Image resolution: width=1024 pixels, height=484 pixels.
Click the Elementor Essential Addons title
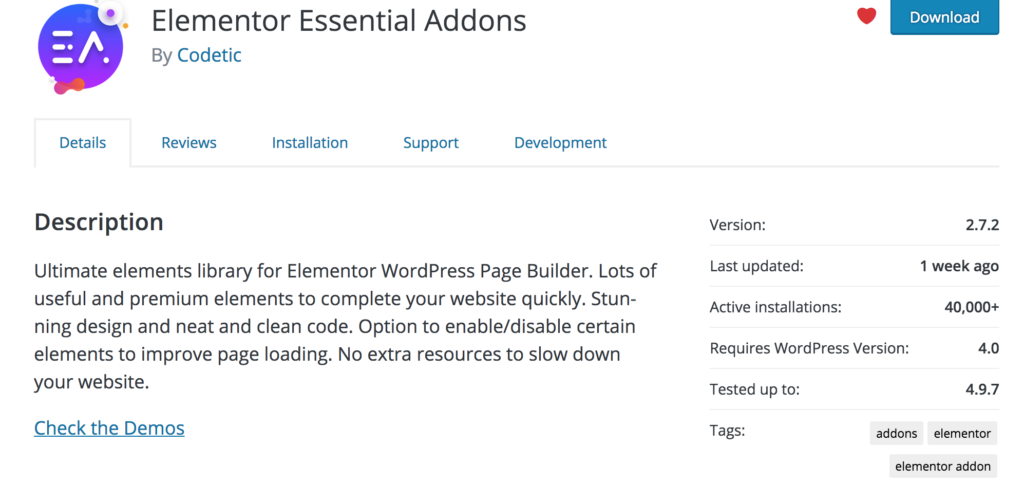point(339,20)
